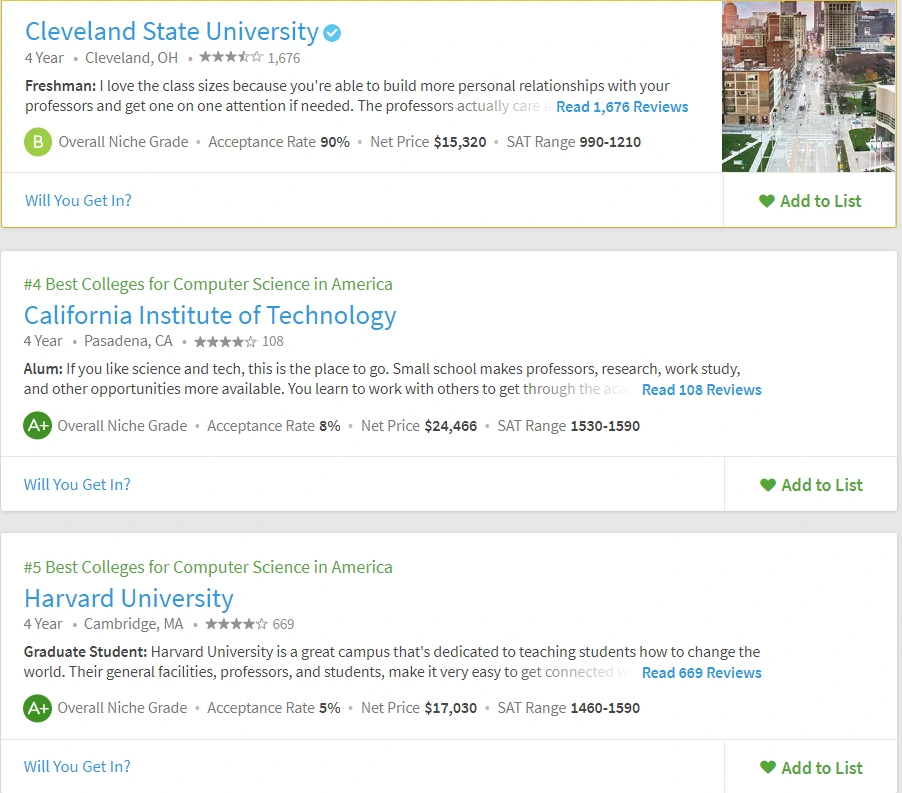This screenshot has width=902, height=793.
Task: Click the Graduate Student review label
Action: tap(86, 652)
